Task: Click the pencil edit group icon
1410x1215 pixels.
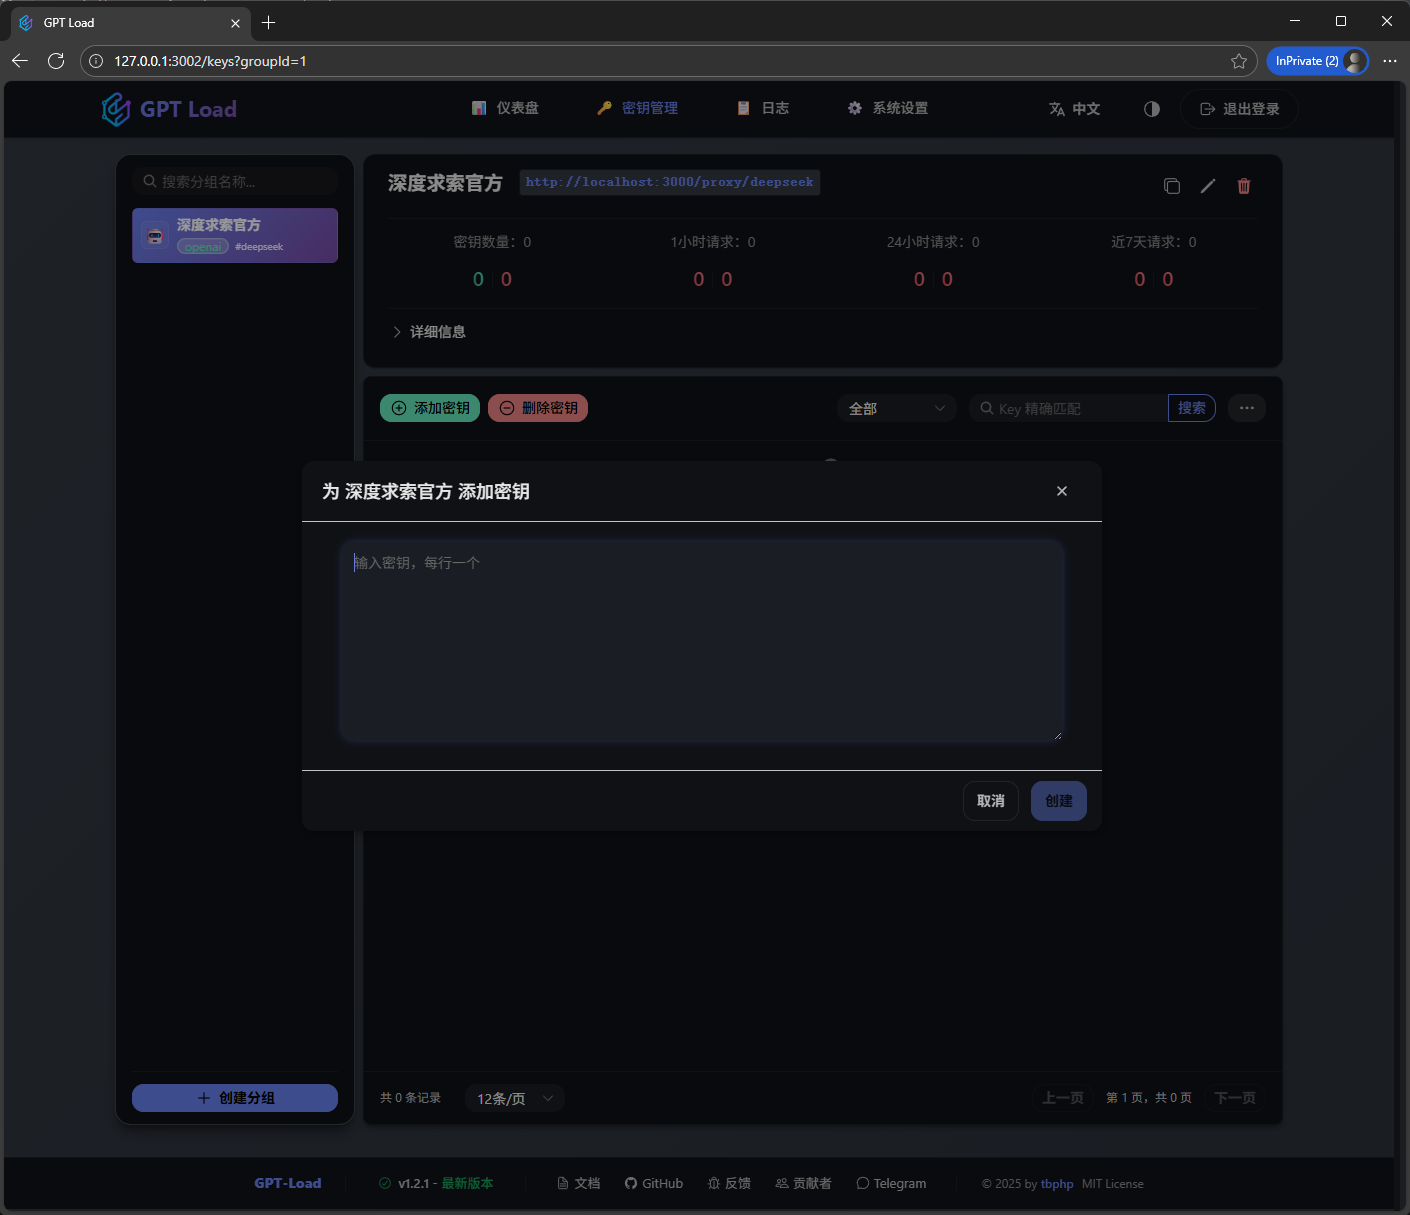Action: pos(1208,186)
